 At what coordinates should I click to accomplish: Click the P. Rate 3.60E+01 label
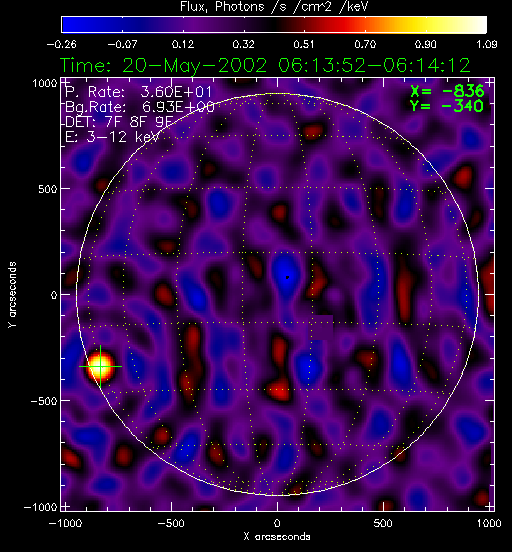point(138,92)
